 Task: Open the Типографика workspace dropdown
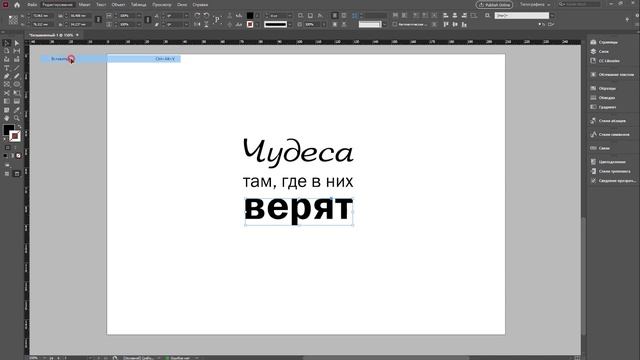535,4
